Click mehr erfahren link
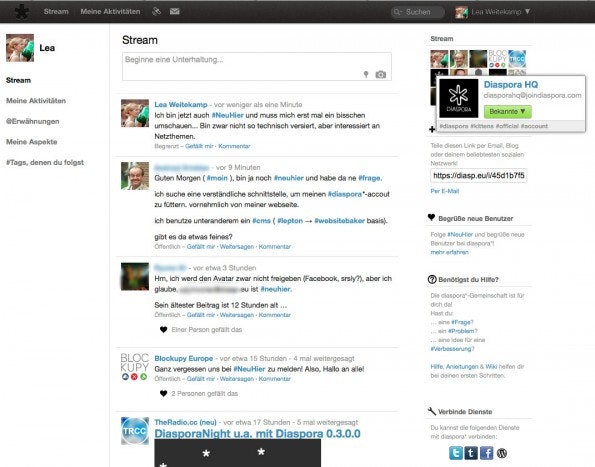The image size is (595, 467). tap(449, 252)
